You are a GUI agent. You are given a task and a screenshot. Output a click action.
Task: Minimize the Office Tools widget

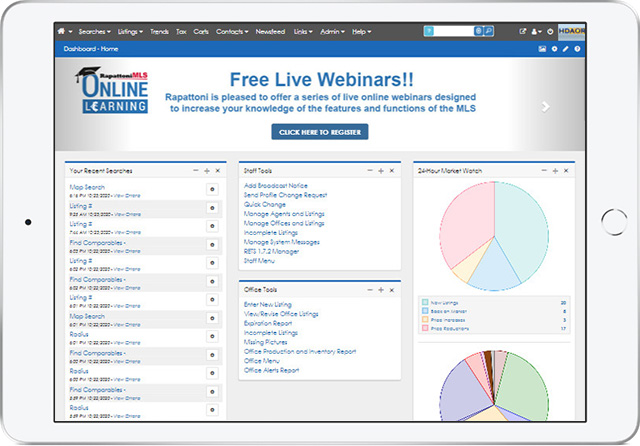point(369,287)
